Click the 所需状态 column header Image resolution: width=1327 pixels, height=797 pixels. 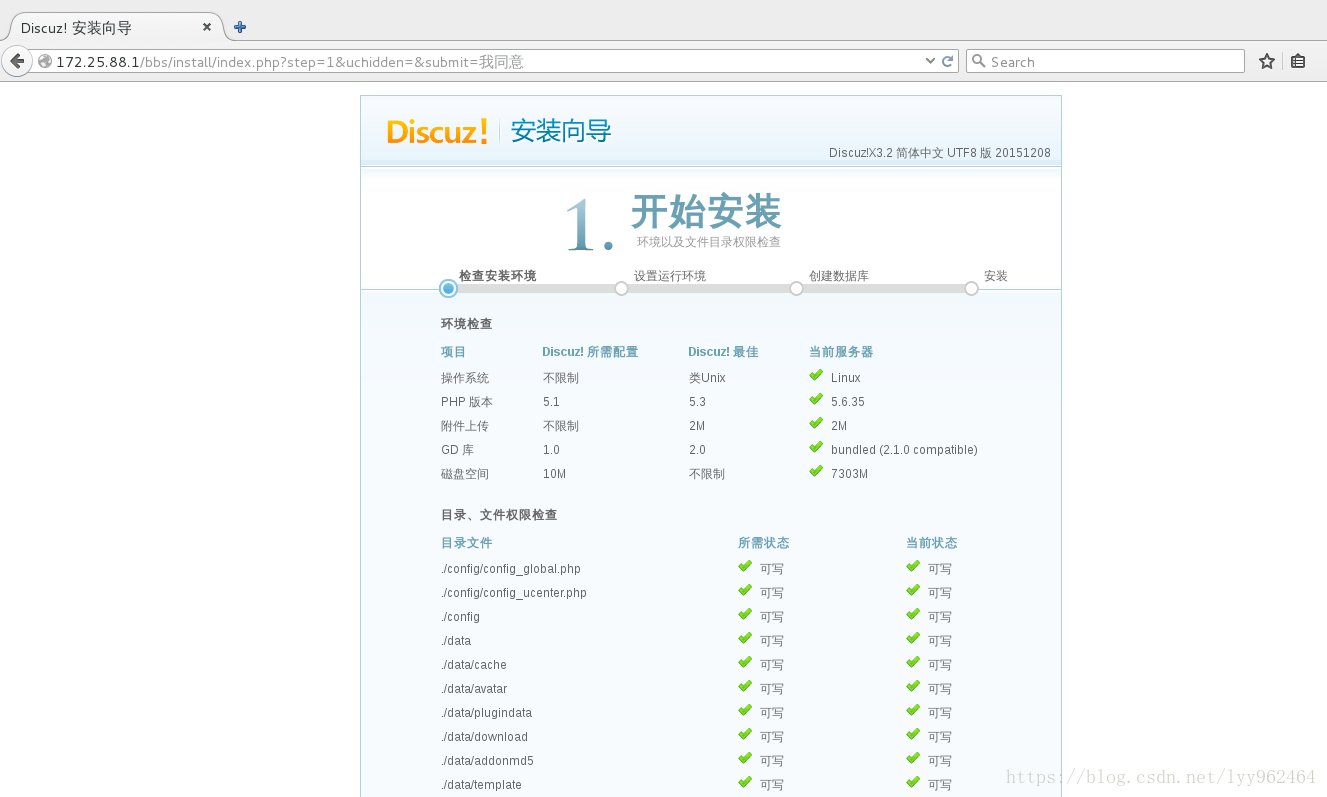763,543
